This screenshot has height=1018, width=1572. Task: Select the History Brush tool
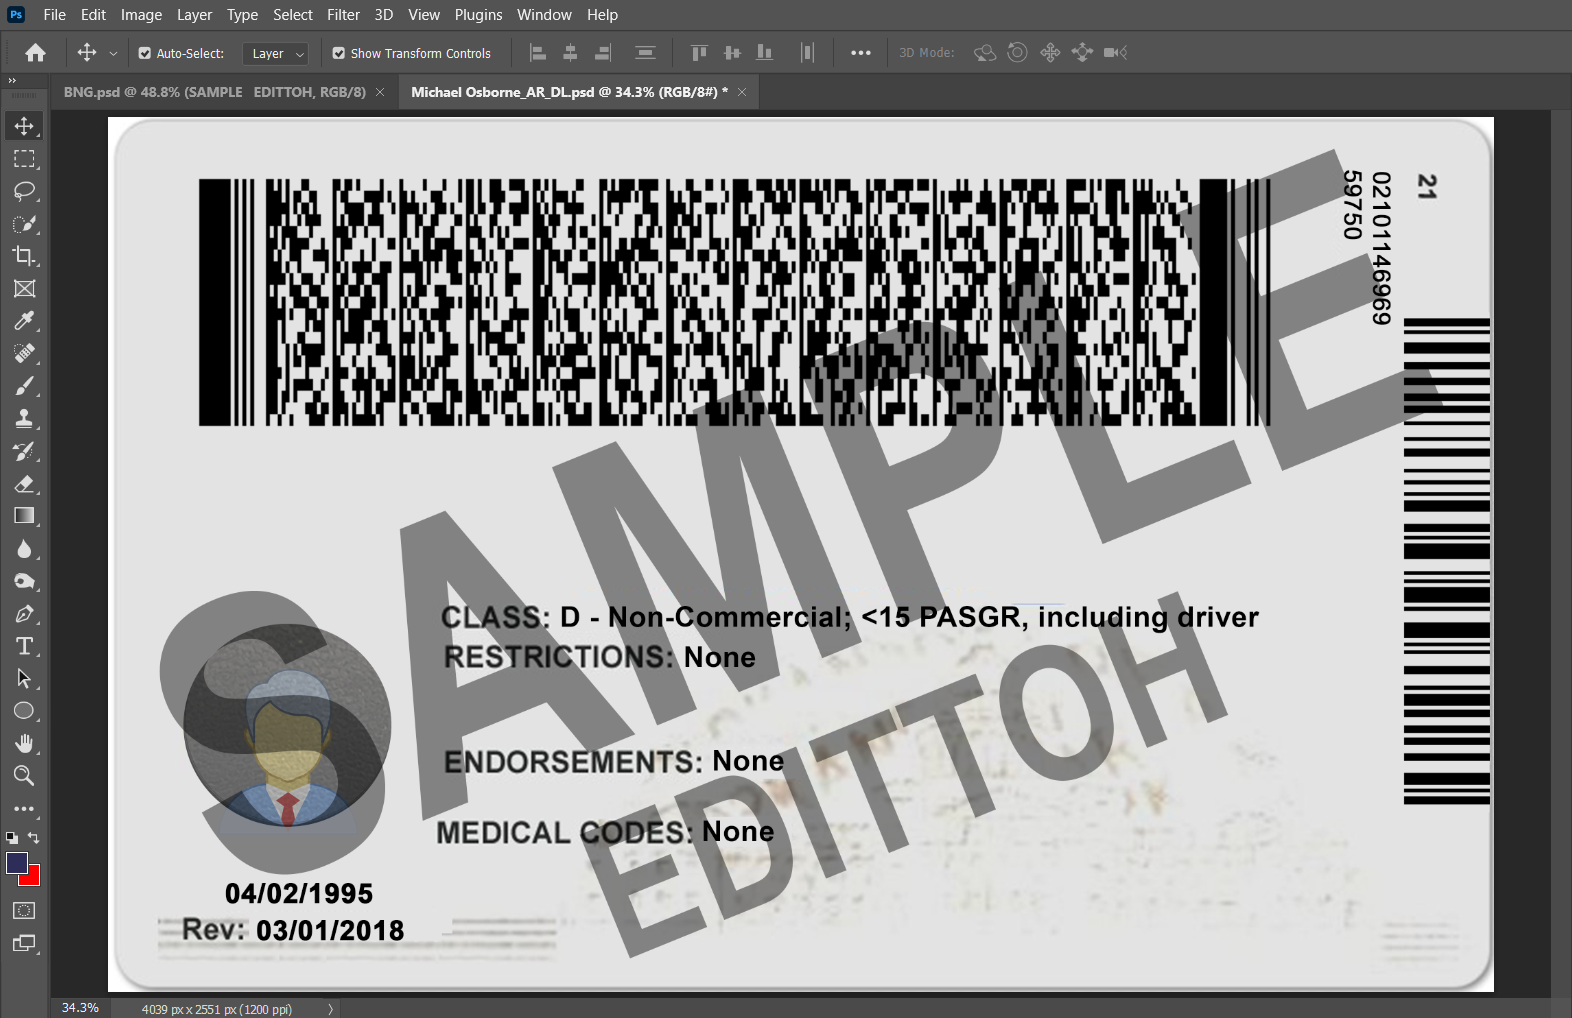tap(24, 451)
